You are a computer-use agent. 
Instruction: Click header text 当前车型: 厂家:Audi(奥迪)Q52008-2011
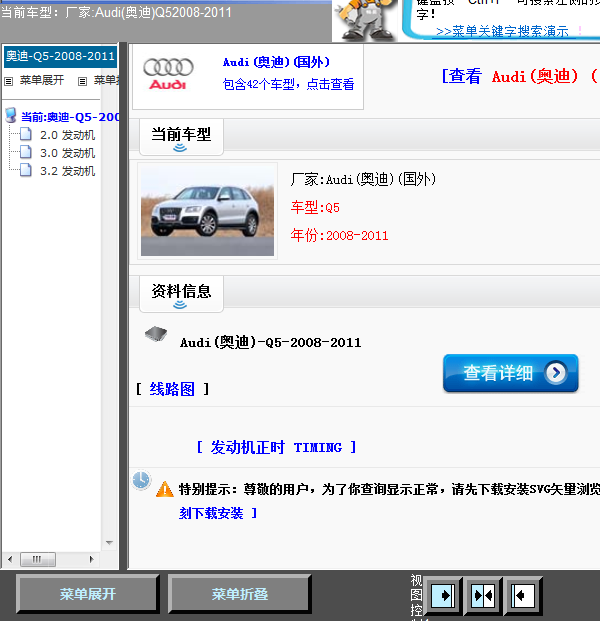pos(116,12)
